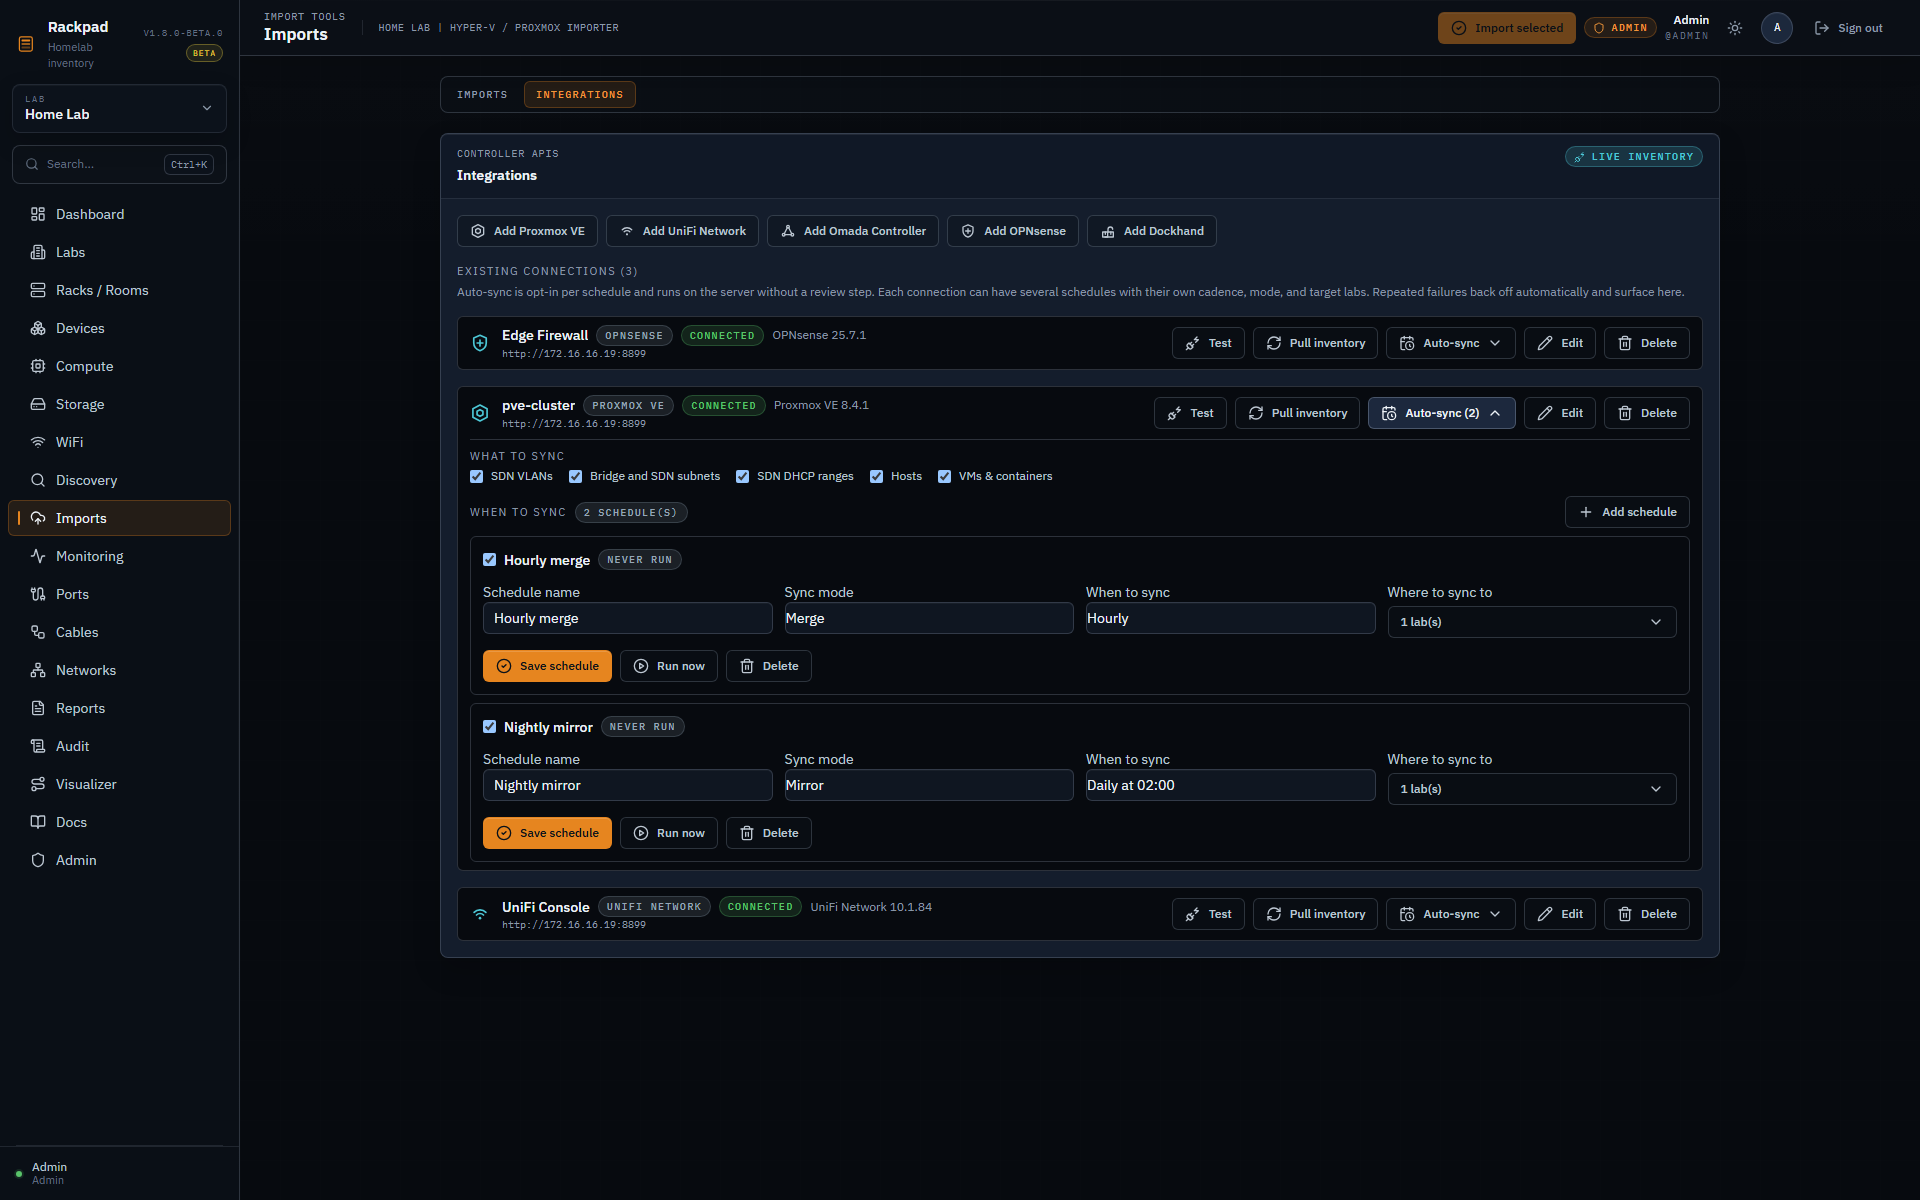Click the user avatar A icon
This screenshot has height=1200, width=1920.
1777,28
